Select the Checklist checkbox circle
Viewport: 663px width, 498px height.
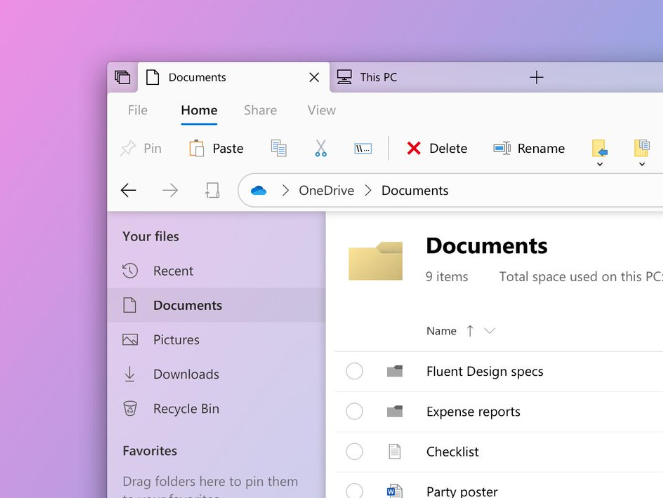(354, 451)
